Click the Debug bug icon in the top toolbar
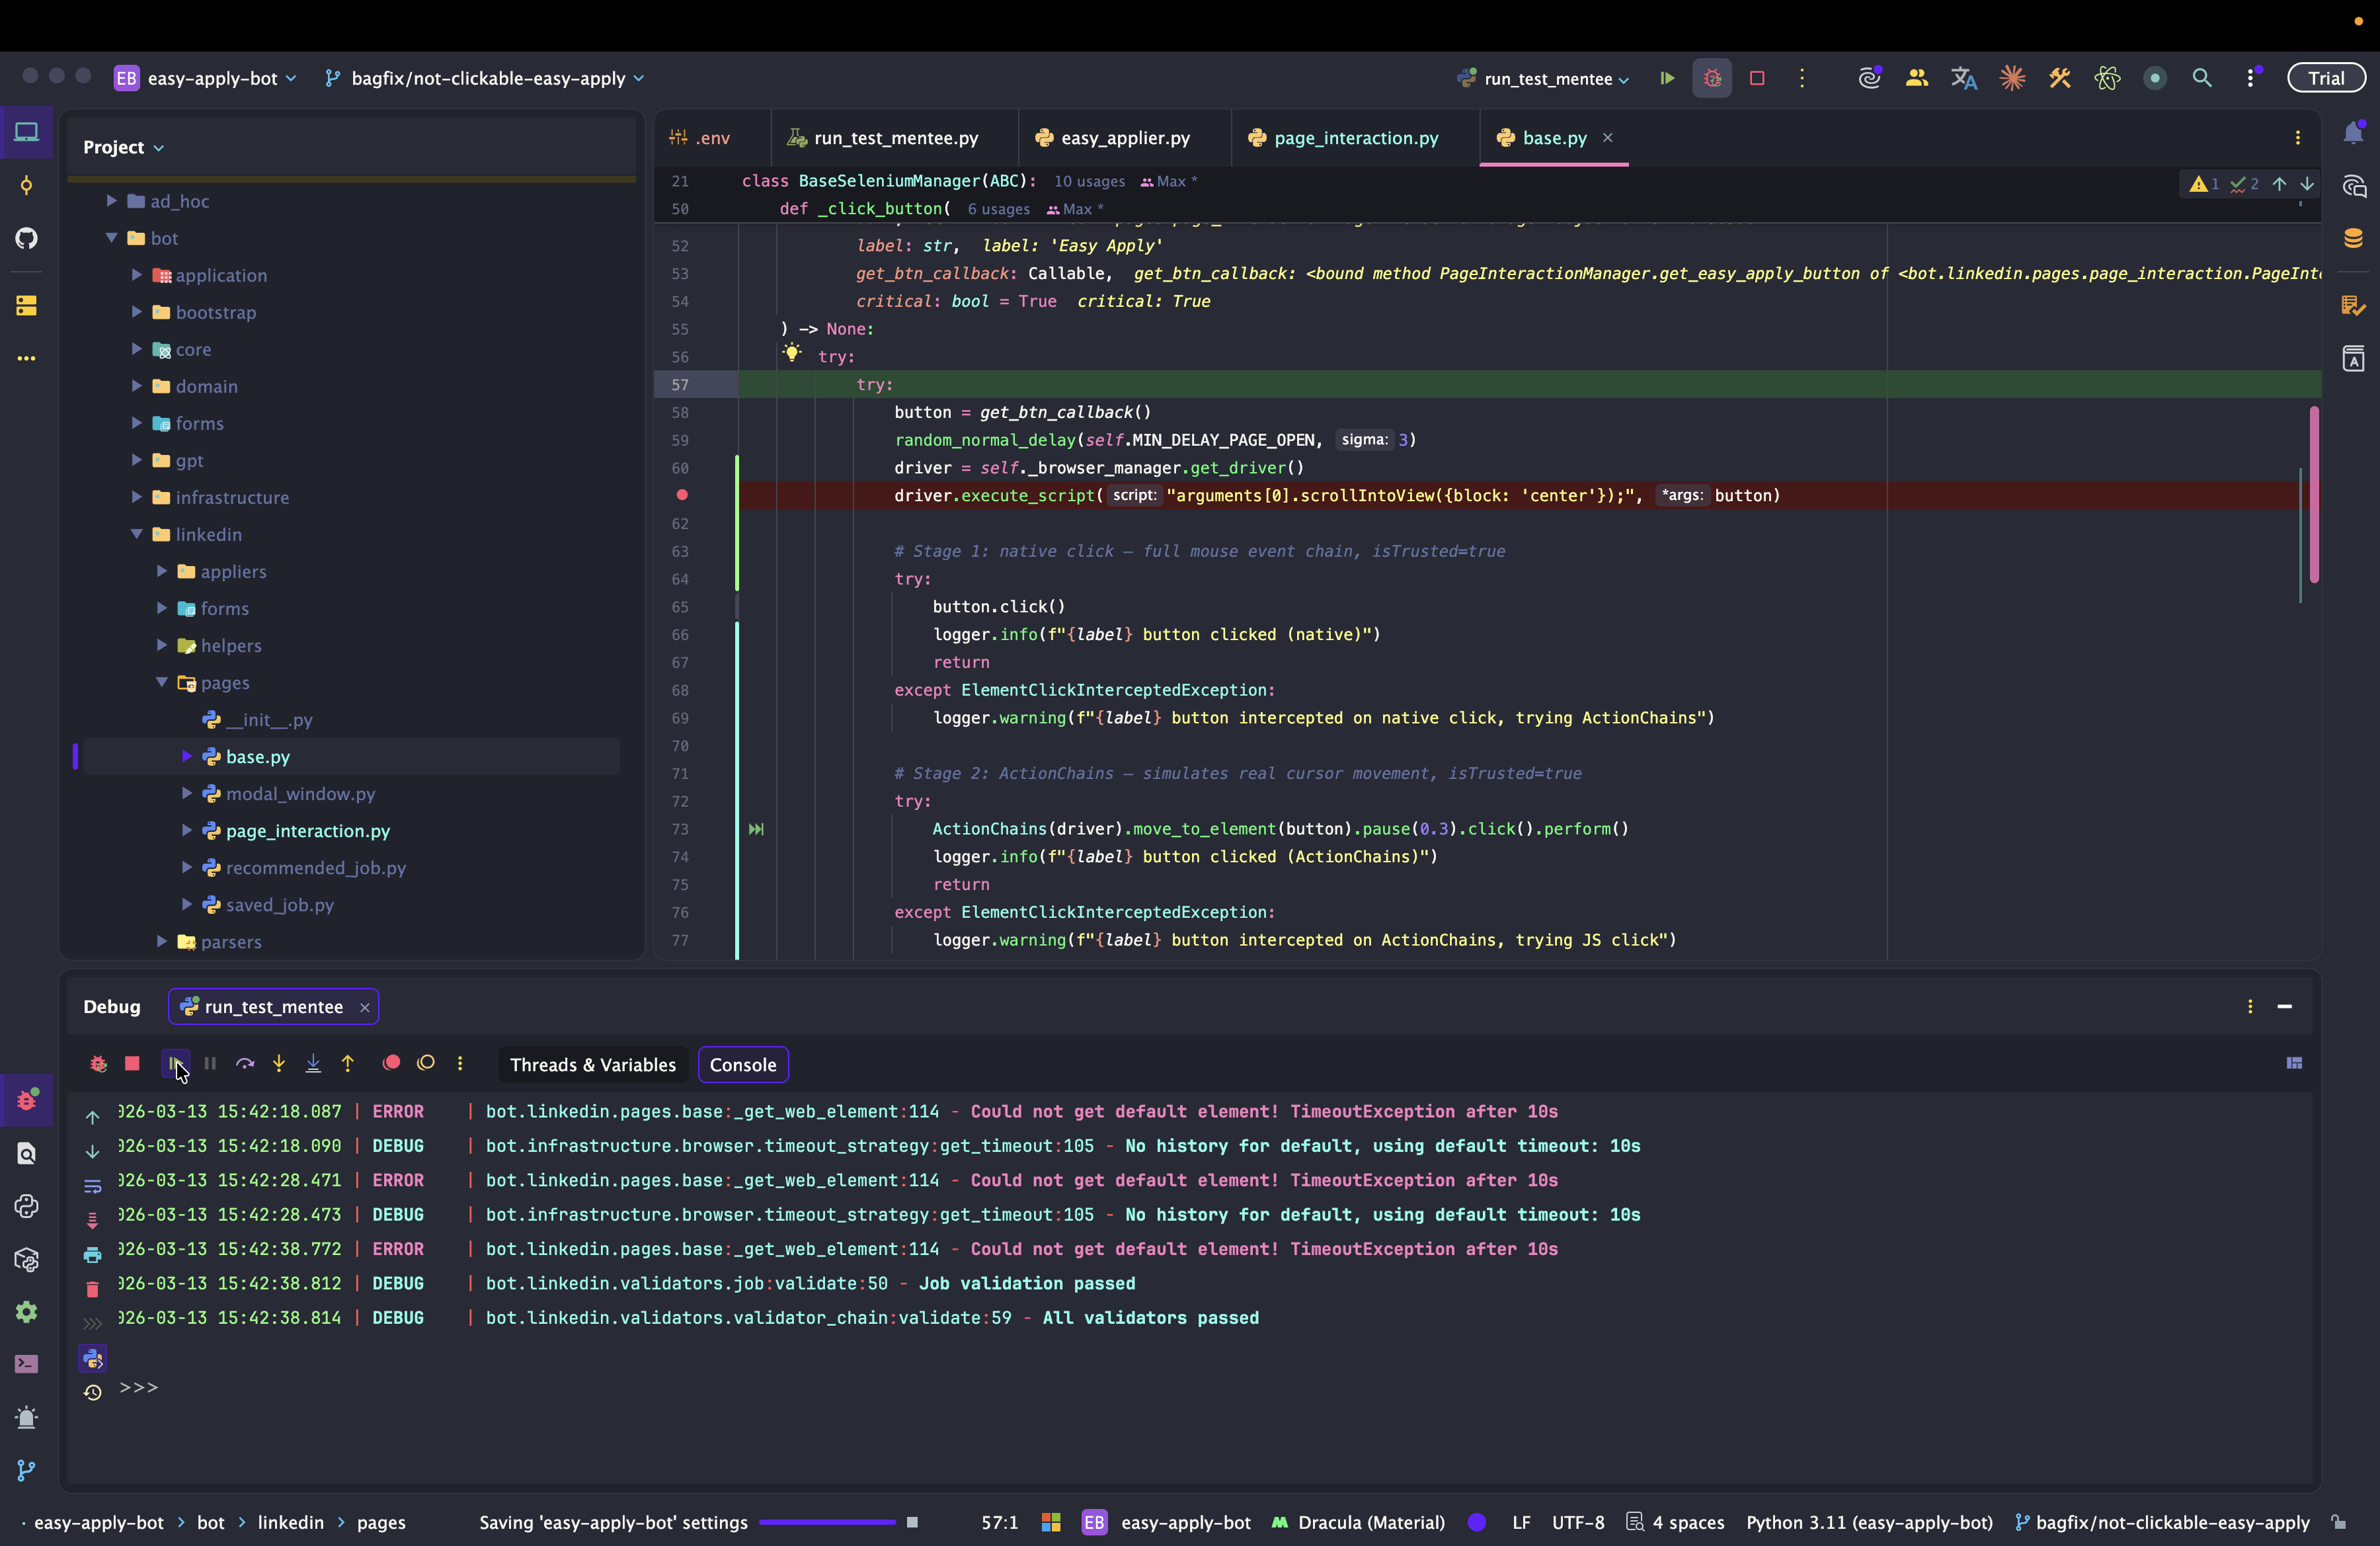This screenshot has height=1546, width=2380. click(x=1712, y=78)
